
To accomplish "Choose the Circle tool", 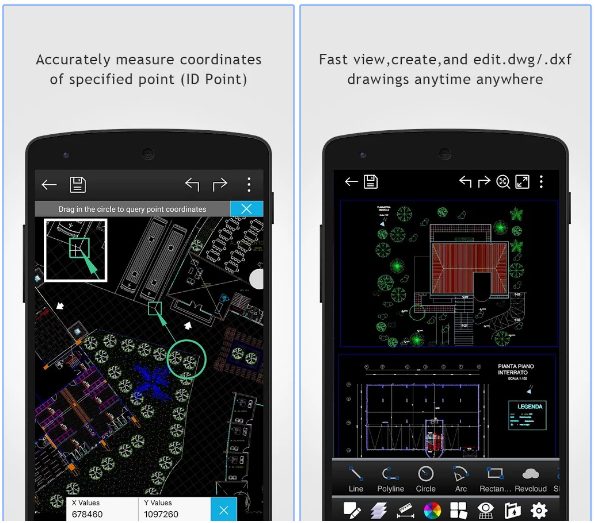I will (425, 479).
